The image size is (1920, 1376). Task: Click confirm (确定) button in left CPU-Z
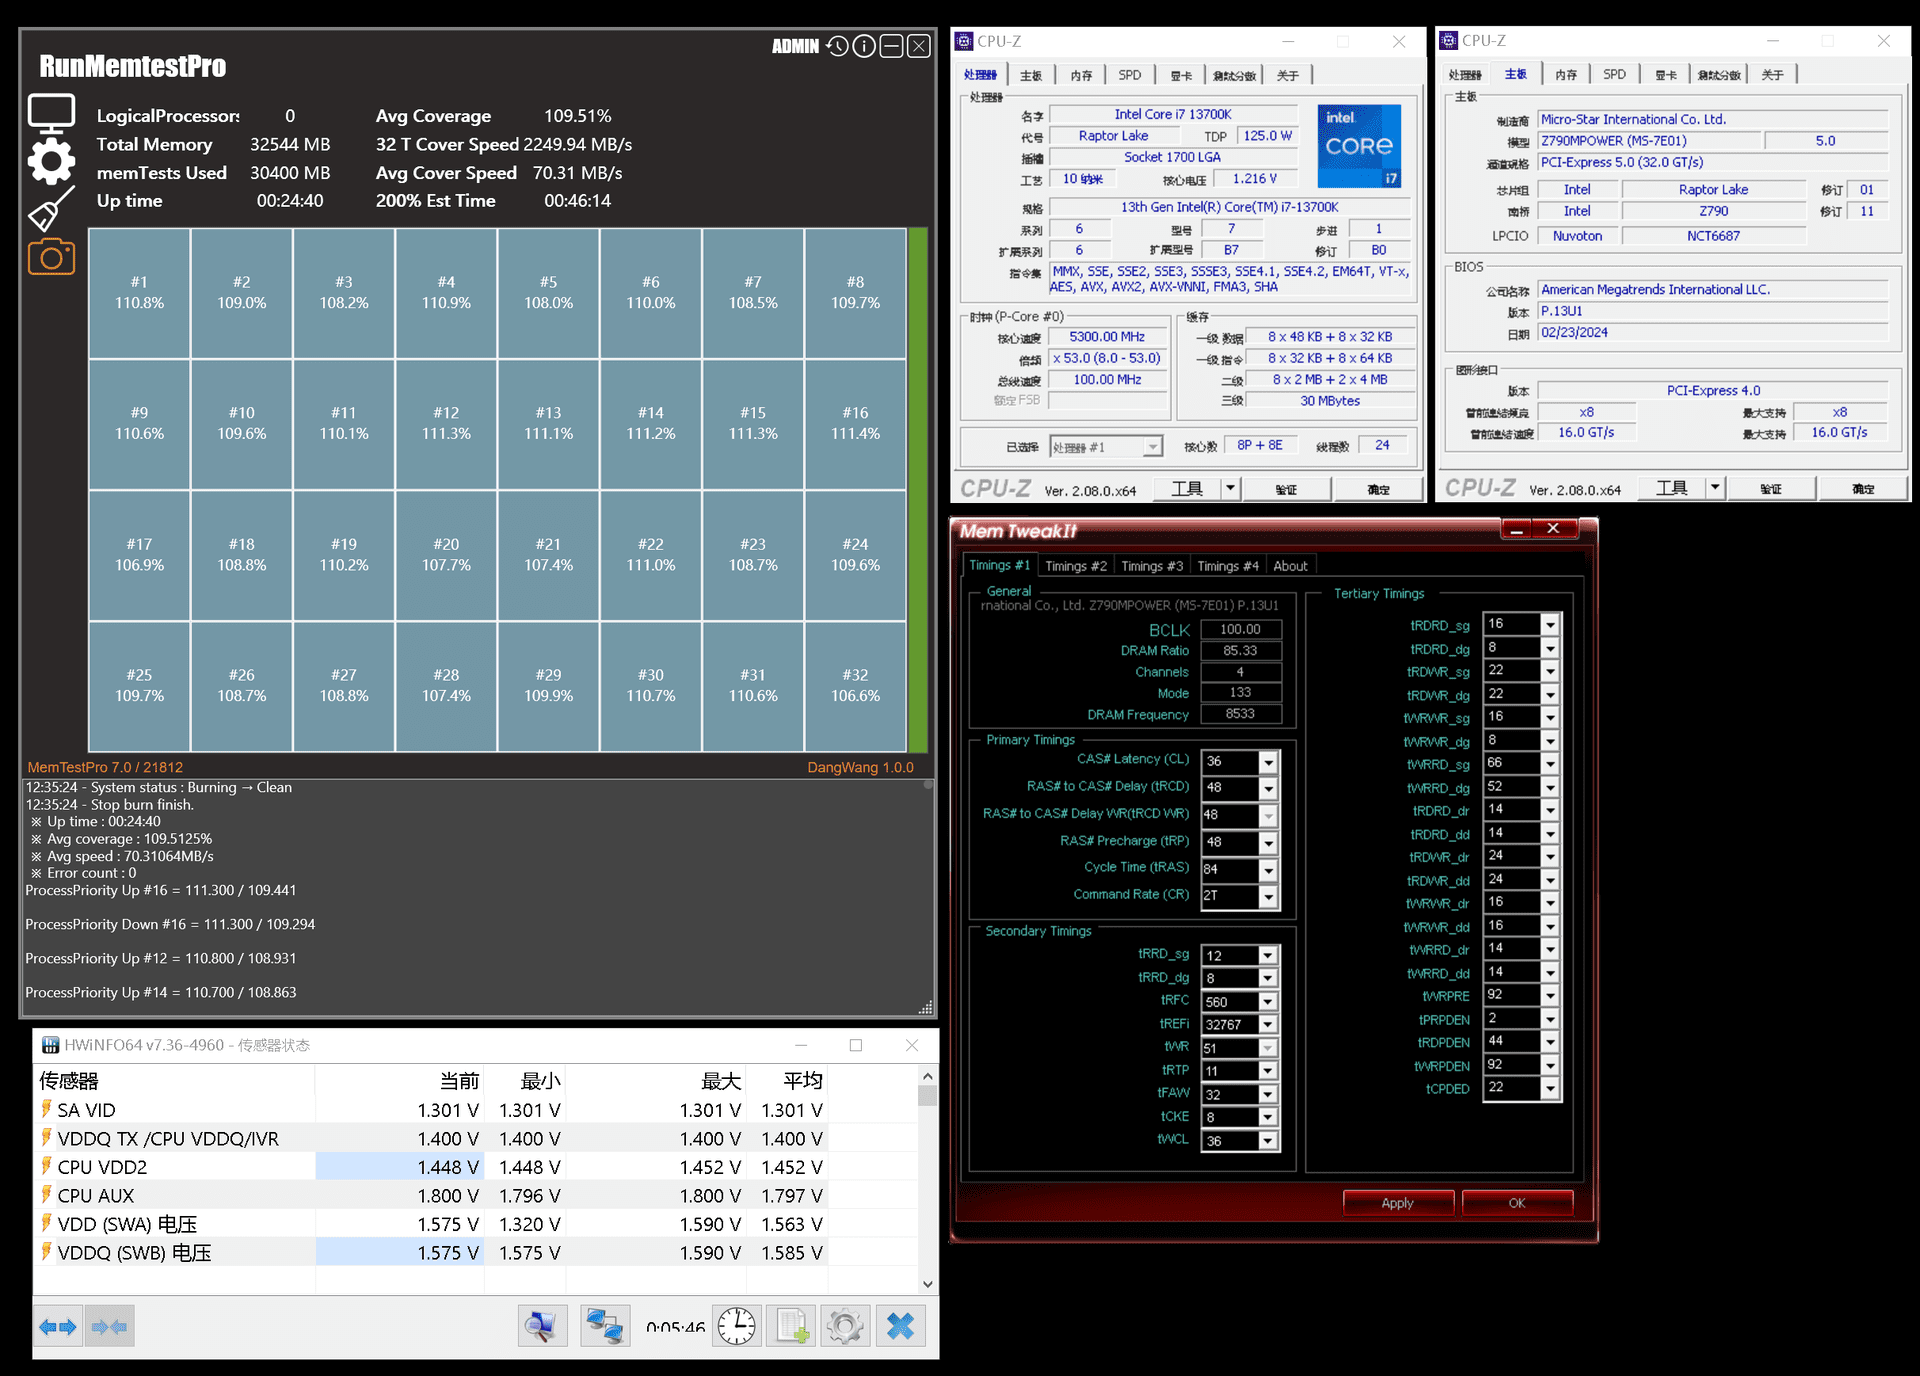(1378, 489)
